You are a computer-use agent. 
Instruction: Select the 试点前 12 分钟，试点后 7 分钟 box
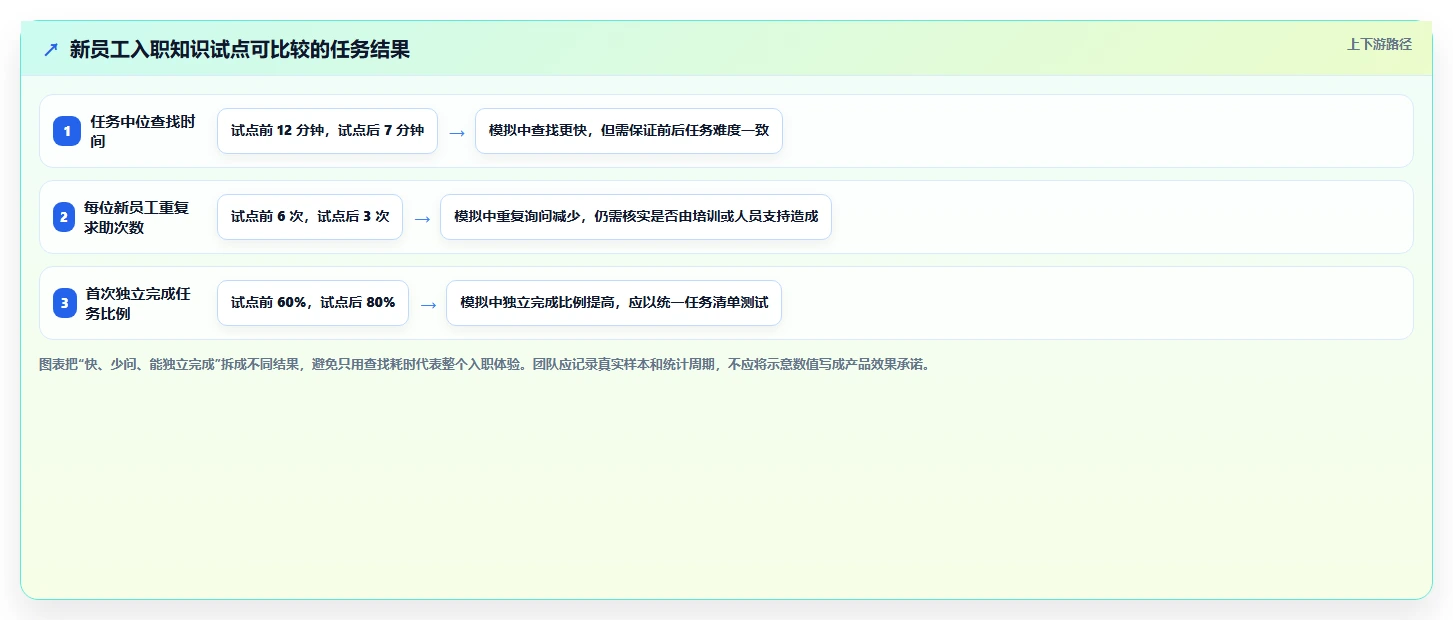pos(327,131)
